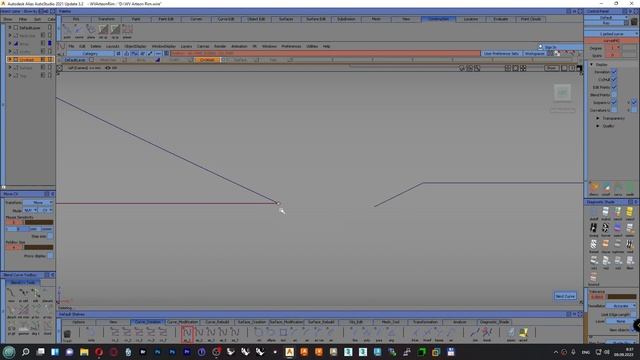Click the Category field on the prompt line

(90, 53)
